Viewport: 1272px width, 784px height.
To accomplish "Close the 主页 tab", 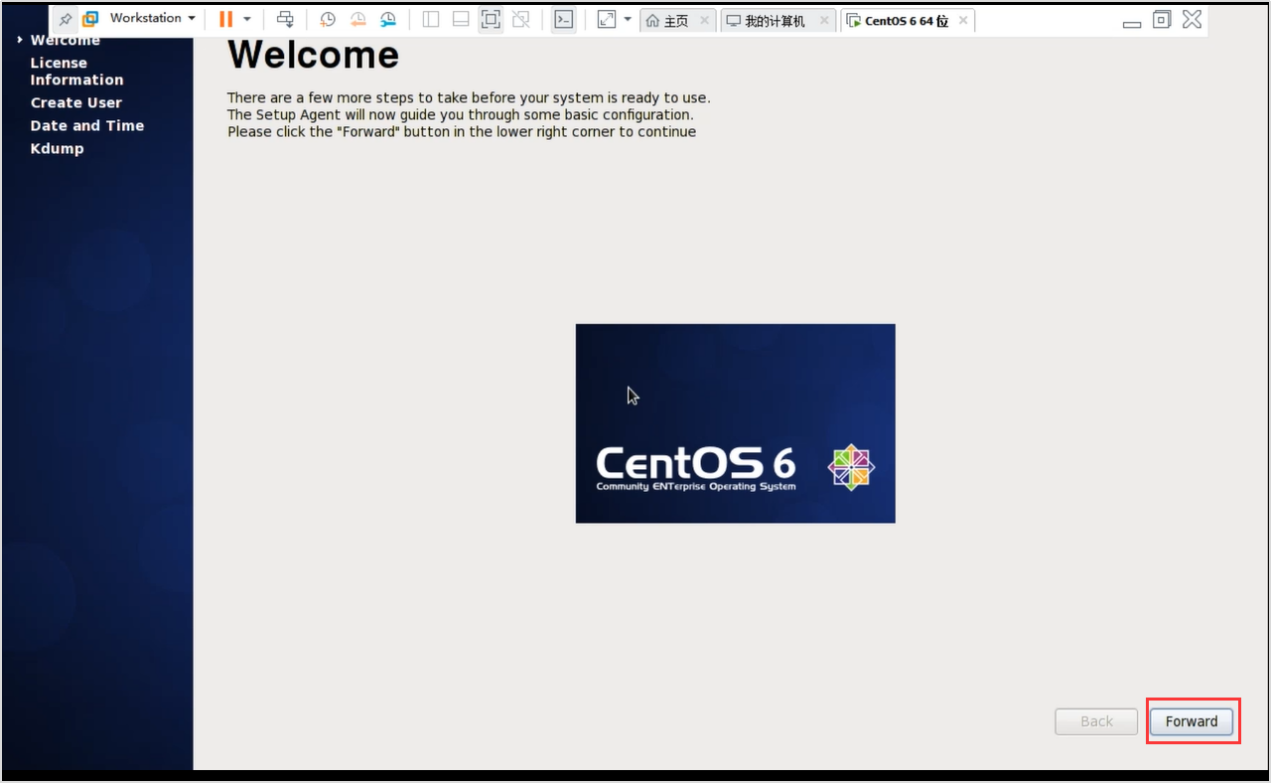I will 705,21.
